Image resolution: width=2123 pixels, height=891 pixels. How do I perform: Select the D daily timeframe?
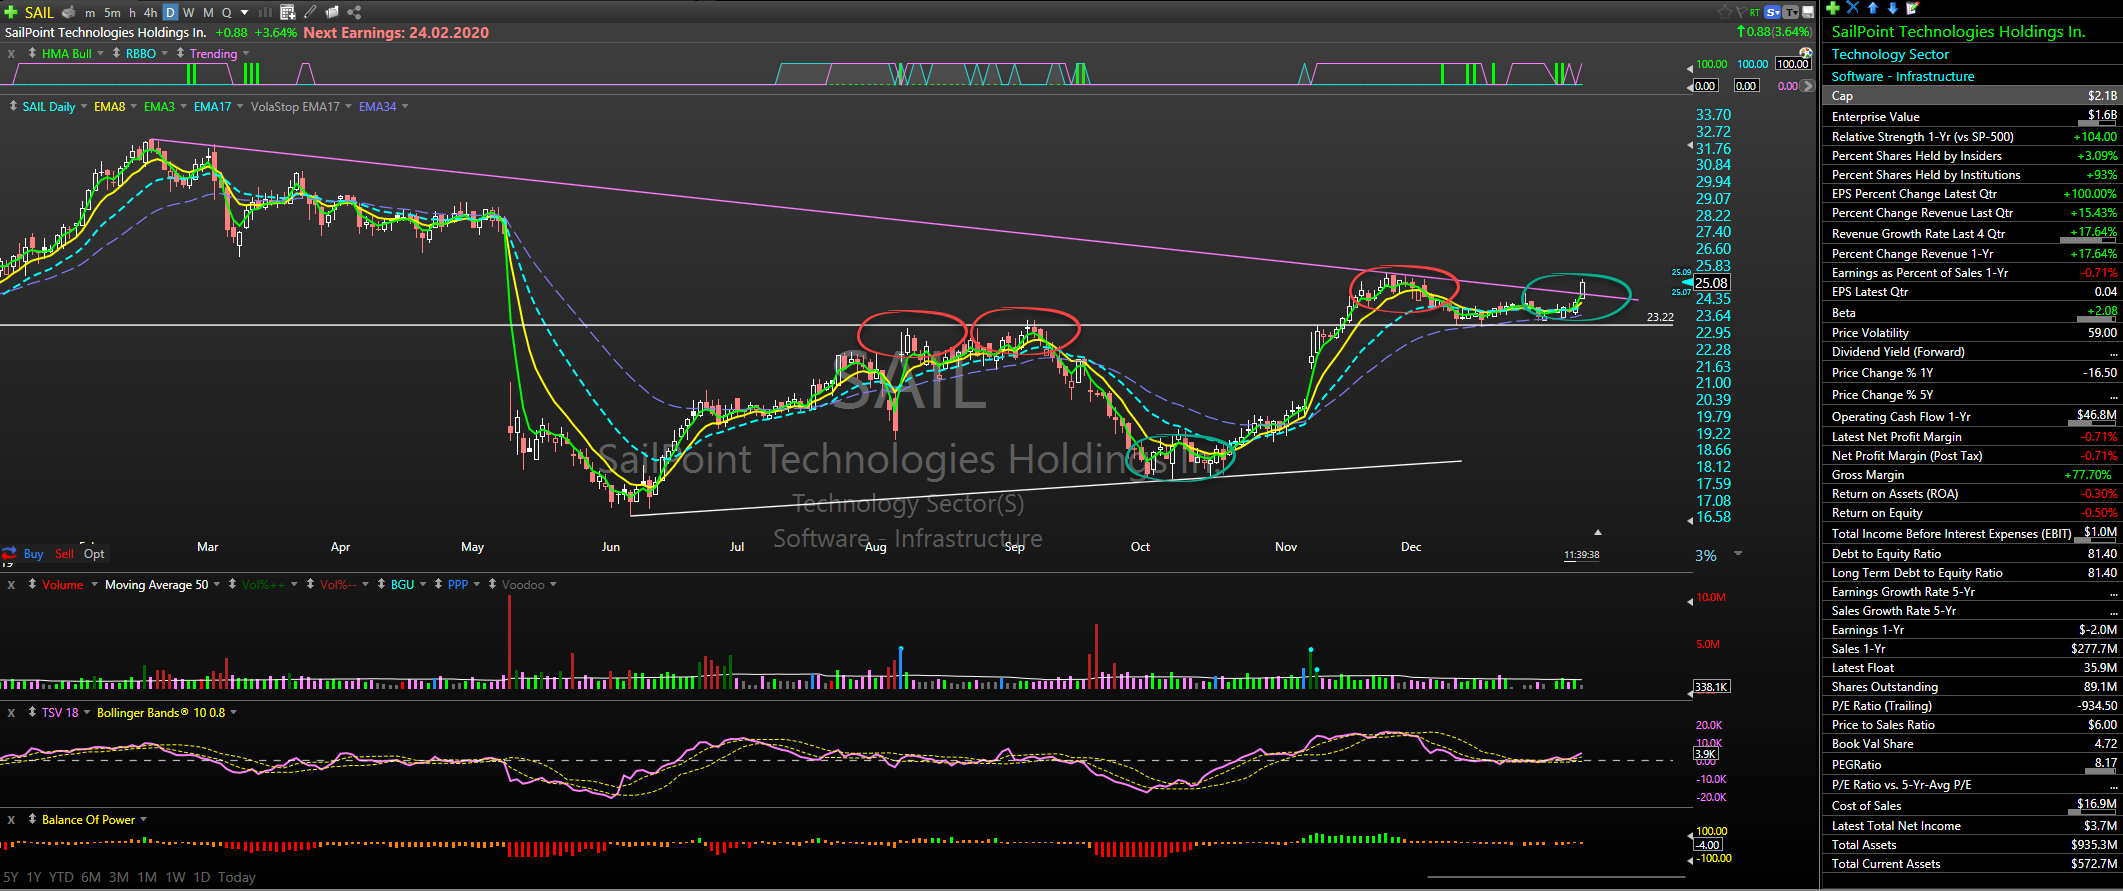pyautogui.click(x=170, y=12)
